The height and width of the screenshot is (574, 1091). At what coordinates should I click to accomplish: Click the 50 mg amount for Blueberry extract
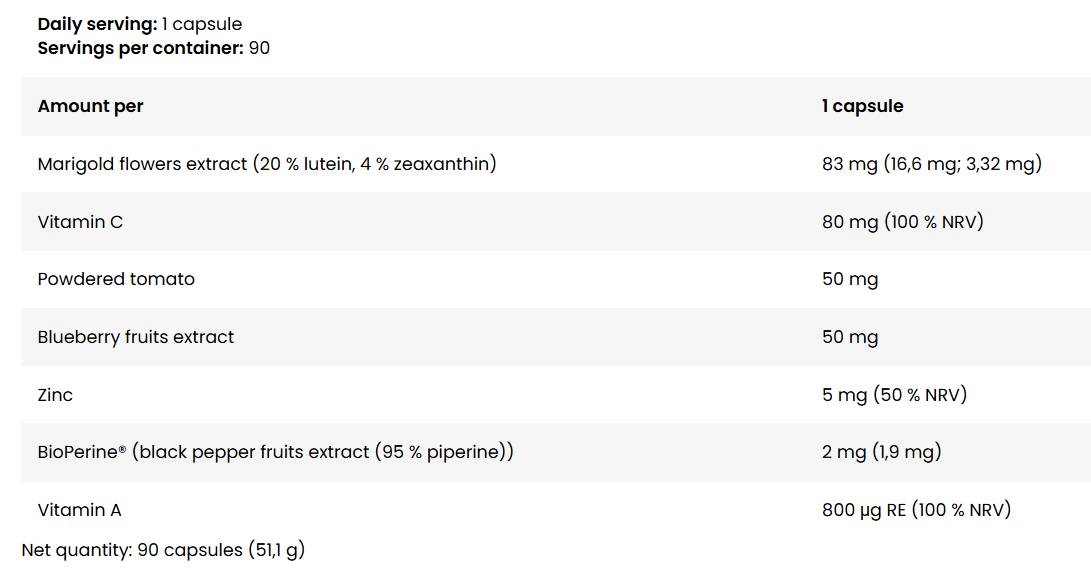coord(849,337)
